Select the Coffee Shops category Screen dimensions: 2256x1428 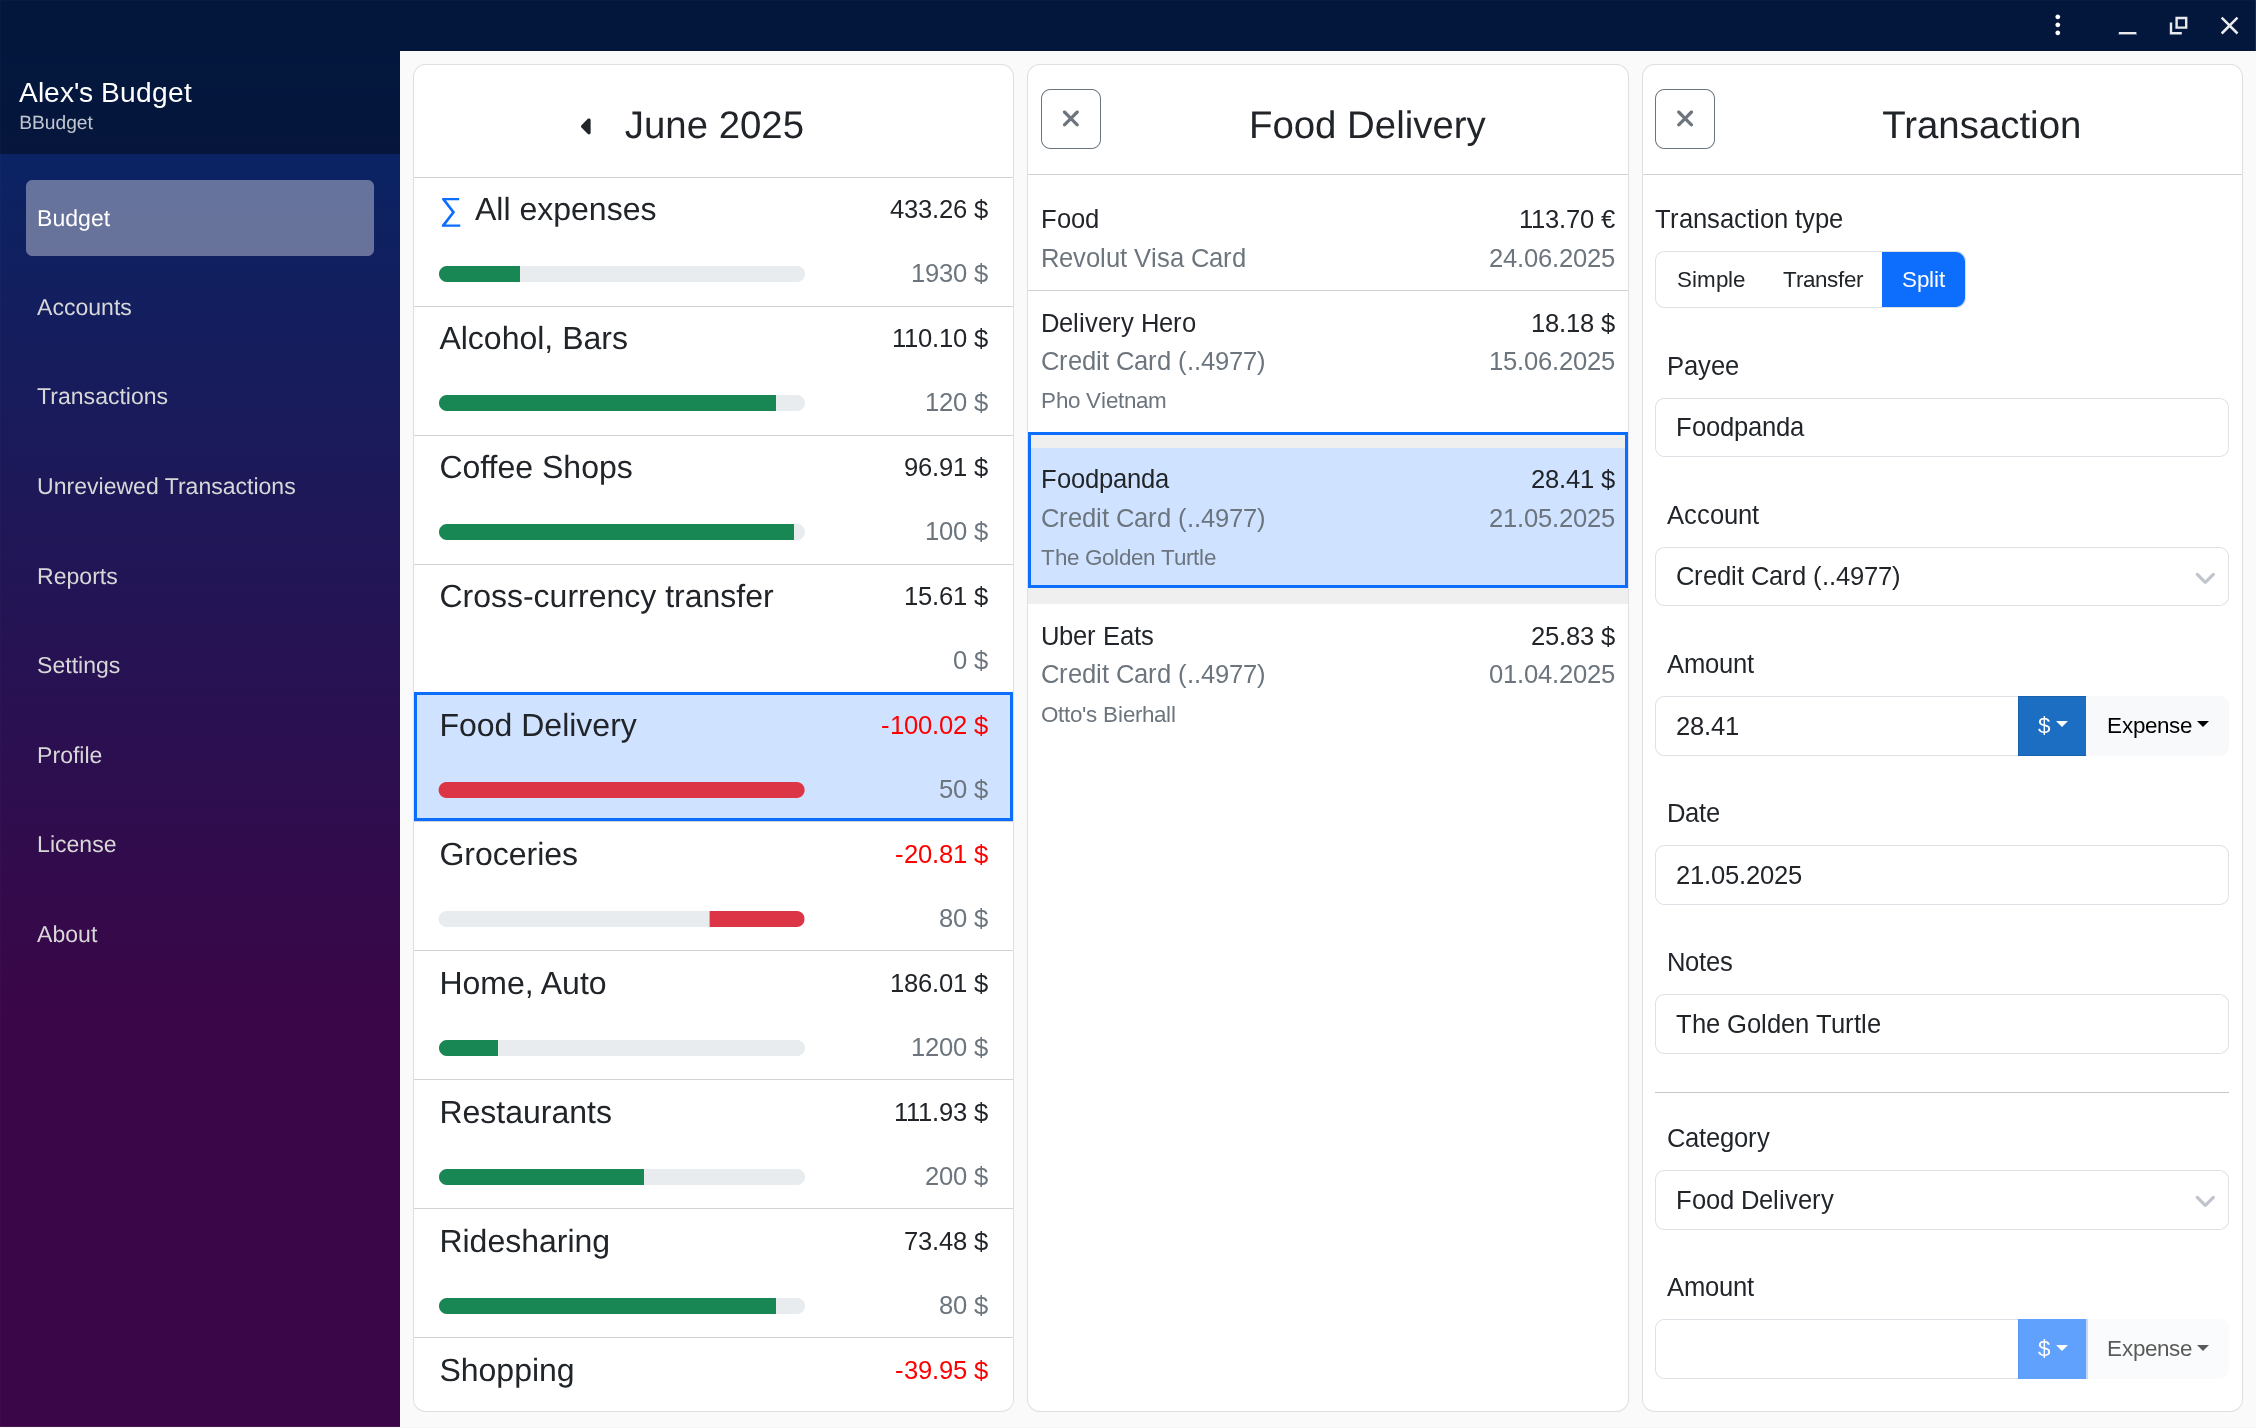713,500
